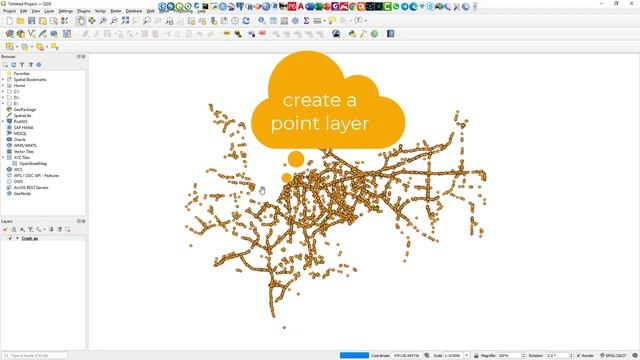
Task: Select Crash layer name in Layers panel
Action: click(30, 238)
